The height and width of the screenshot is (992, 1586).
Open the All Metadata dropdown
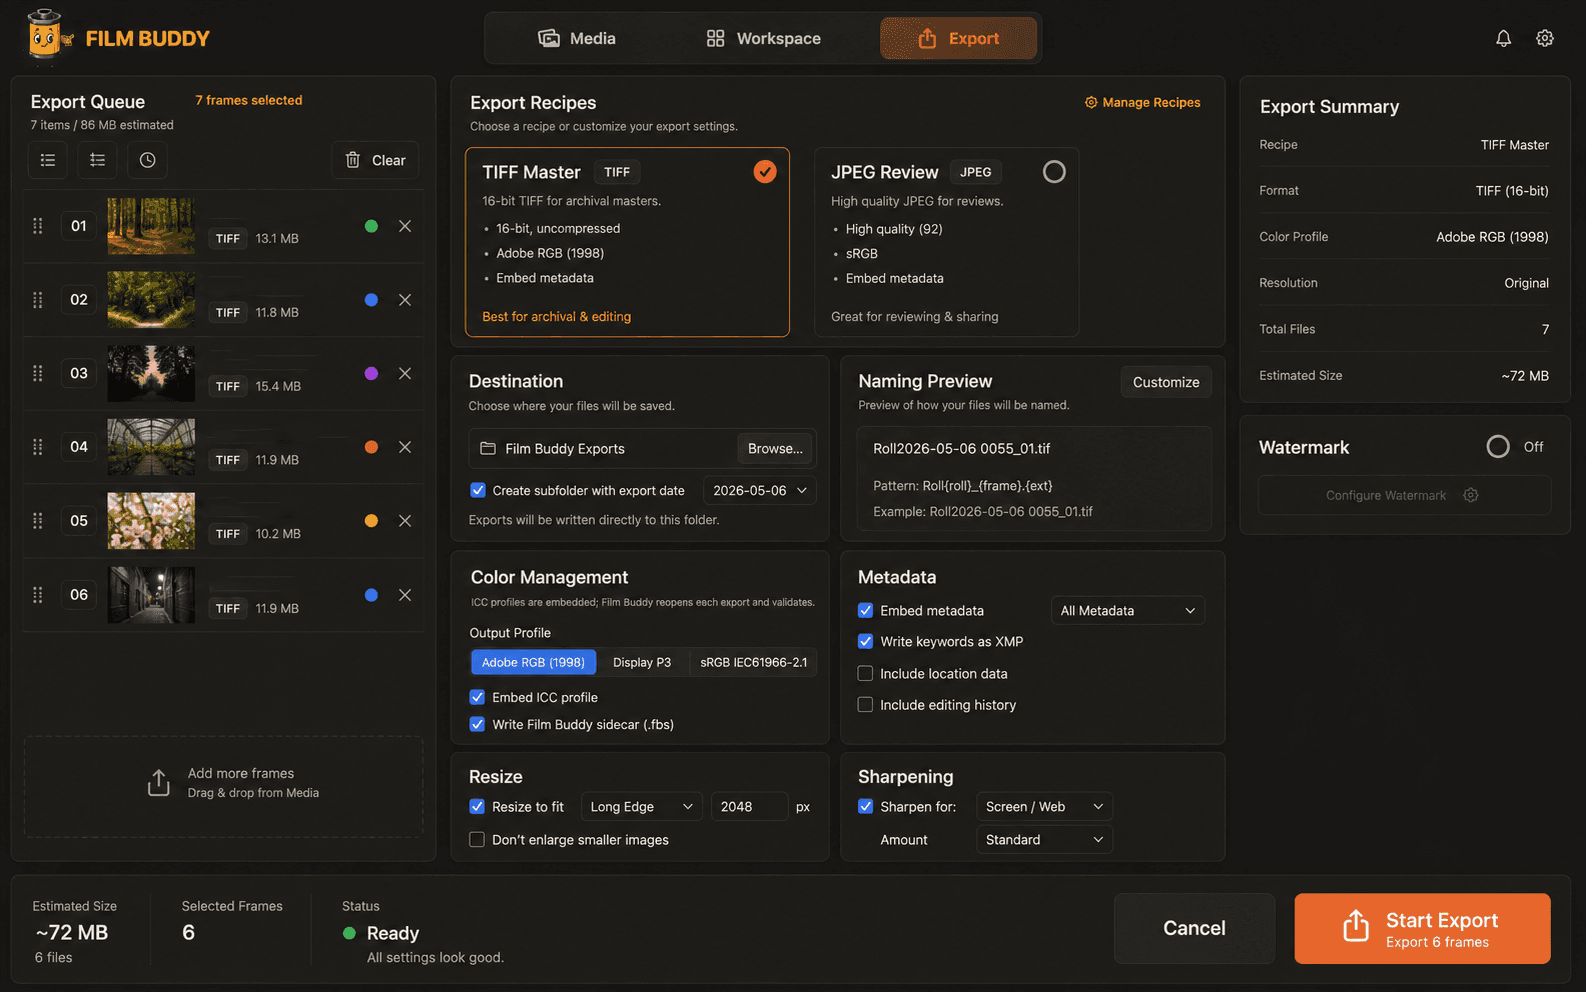pos(1128,610)
